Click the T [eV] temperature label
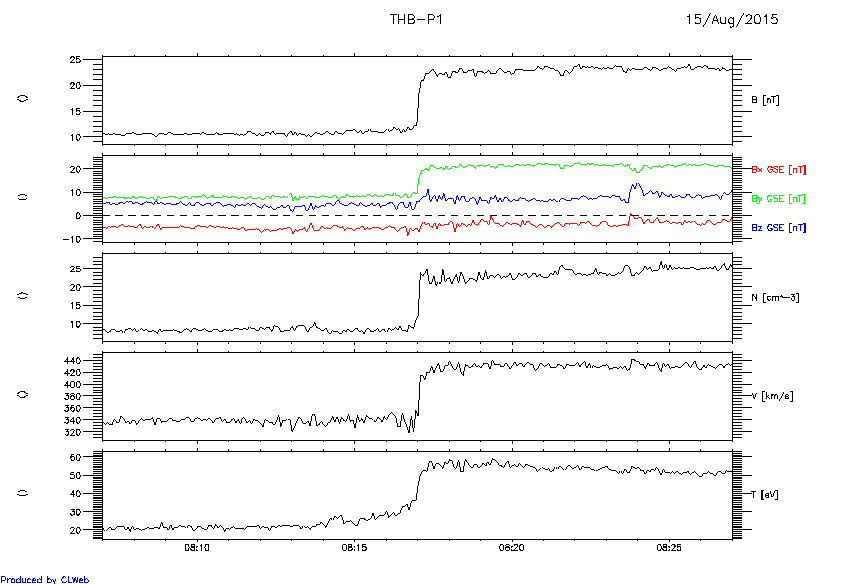This screenshot has width=864, height=584. point(765,495)
